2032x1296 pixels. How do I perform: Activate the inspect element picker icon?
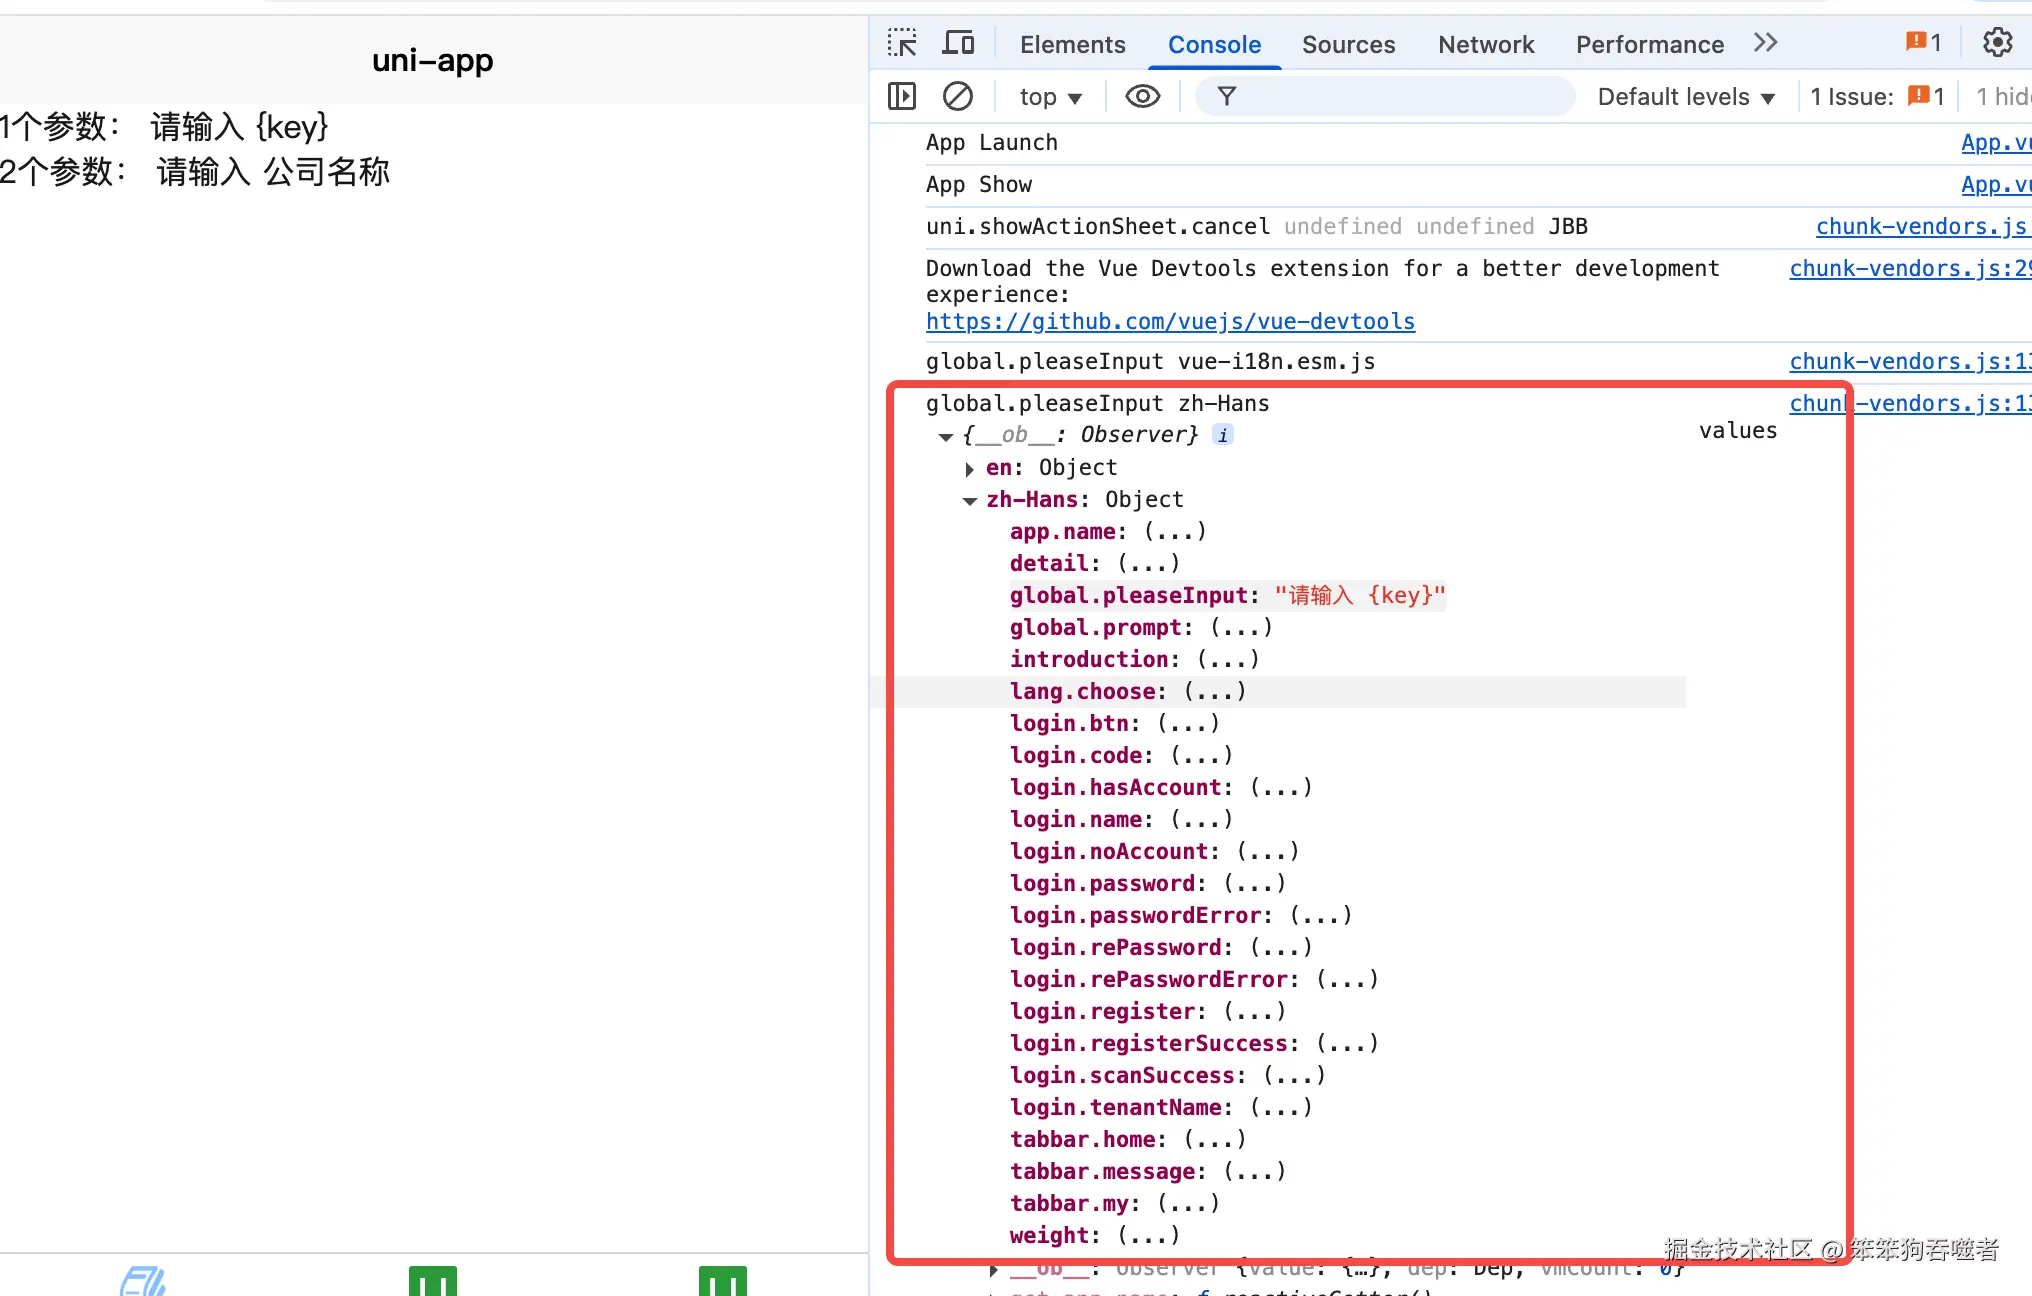tap(902, 43)
